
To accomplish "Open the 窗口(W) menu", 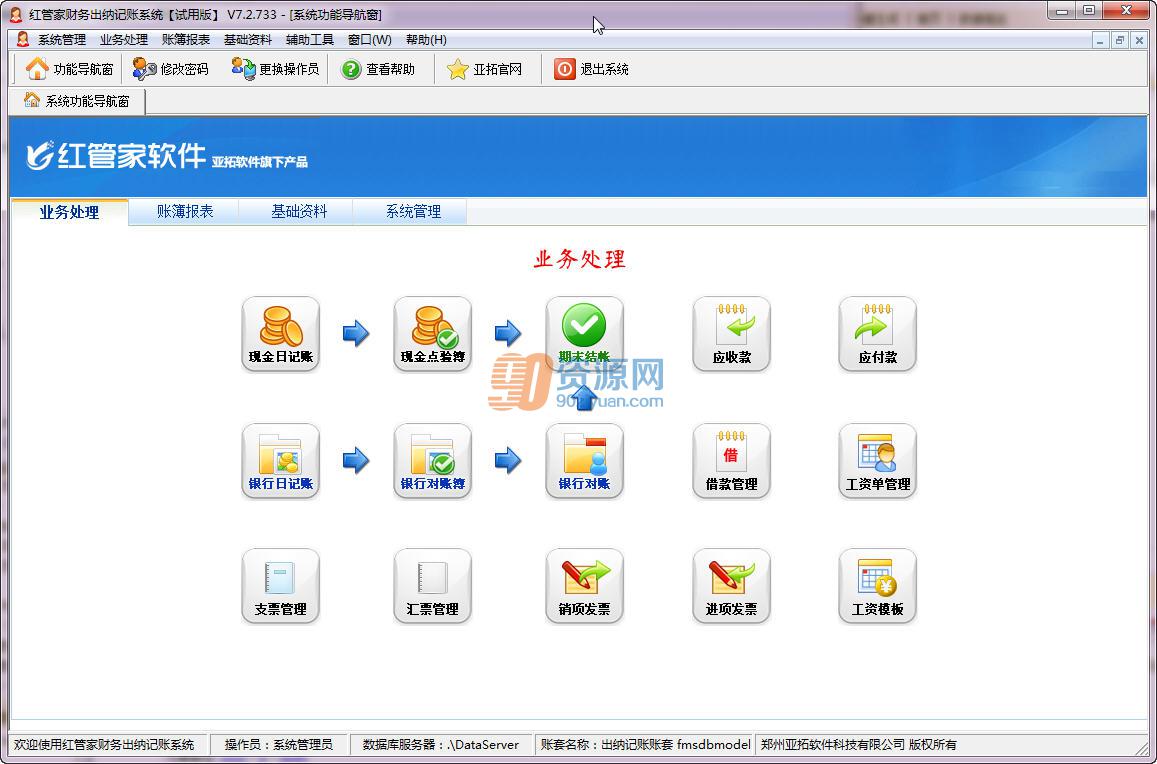I will tap(370, 40).
